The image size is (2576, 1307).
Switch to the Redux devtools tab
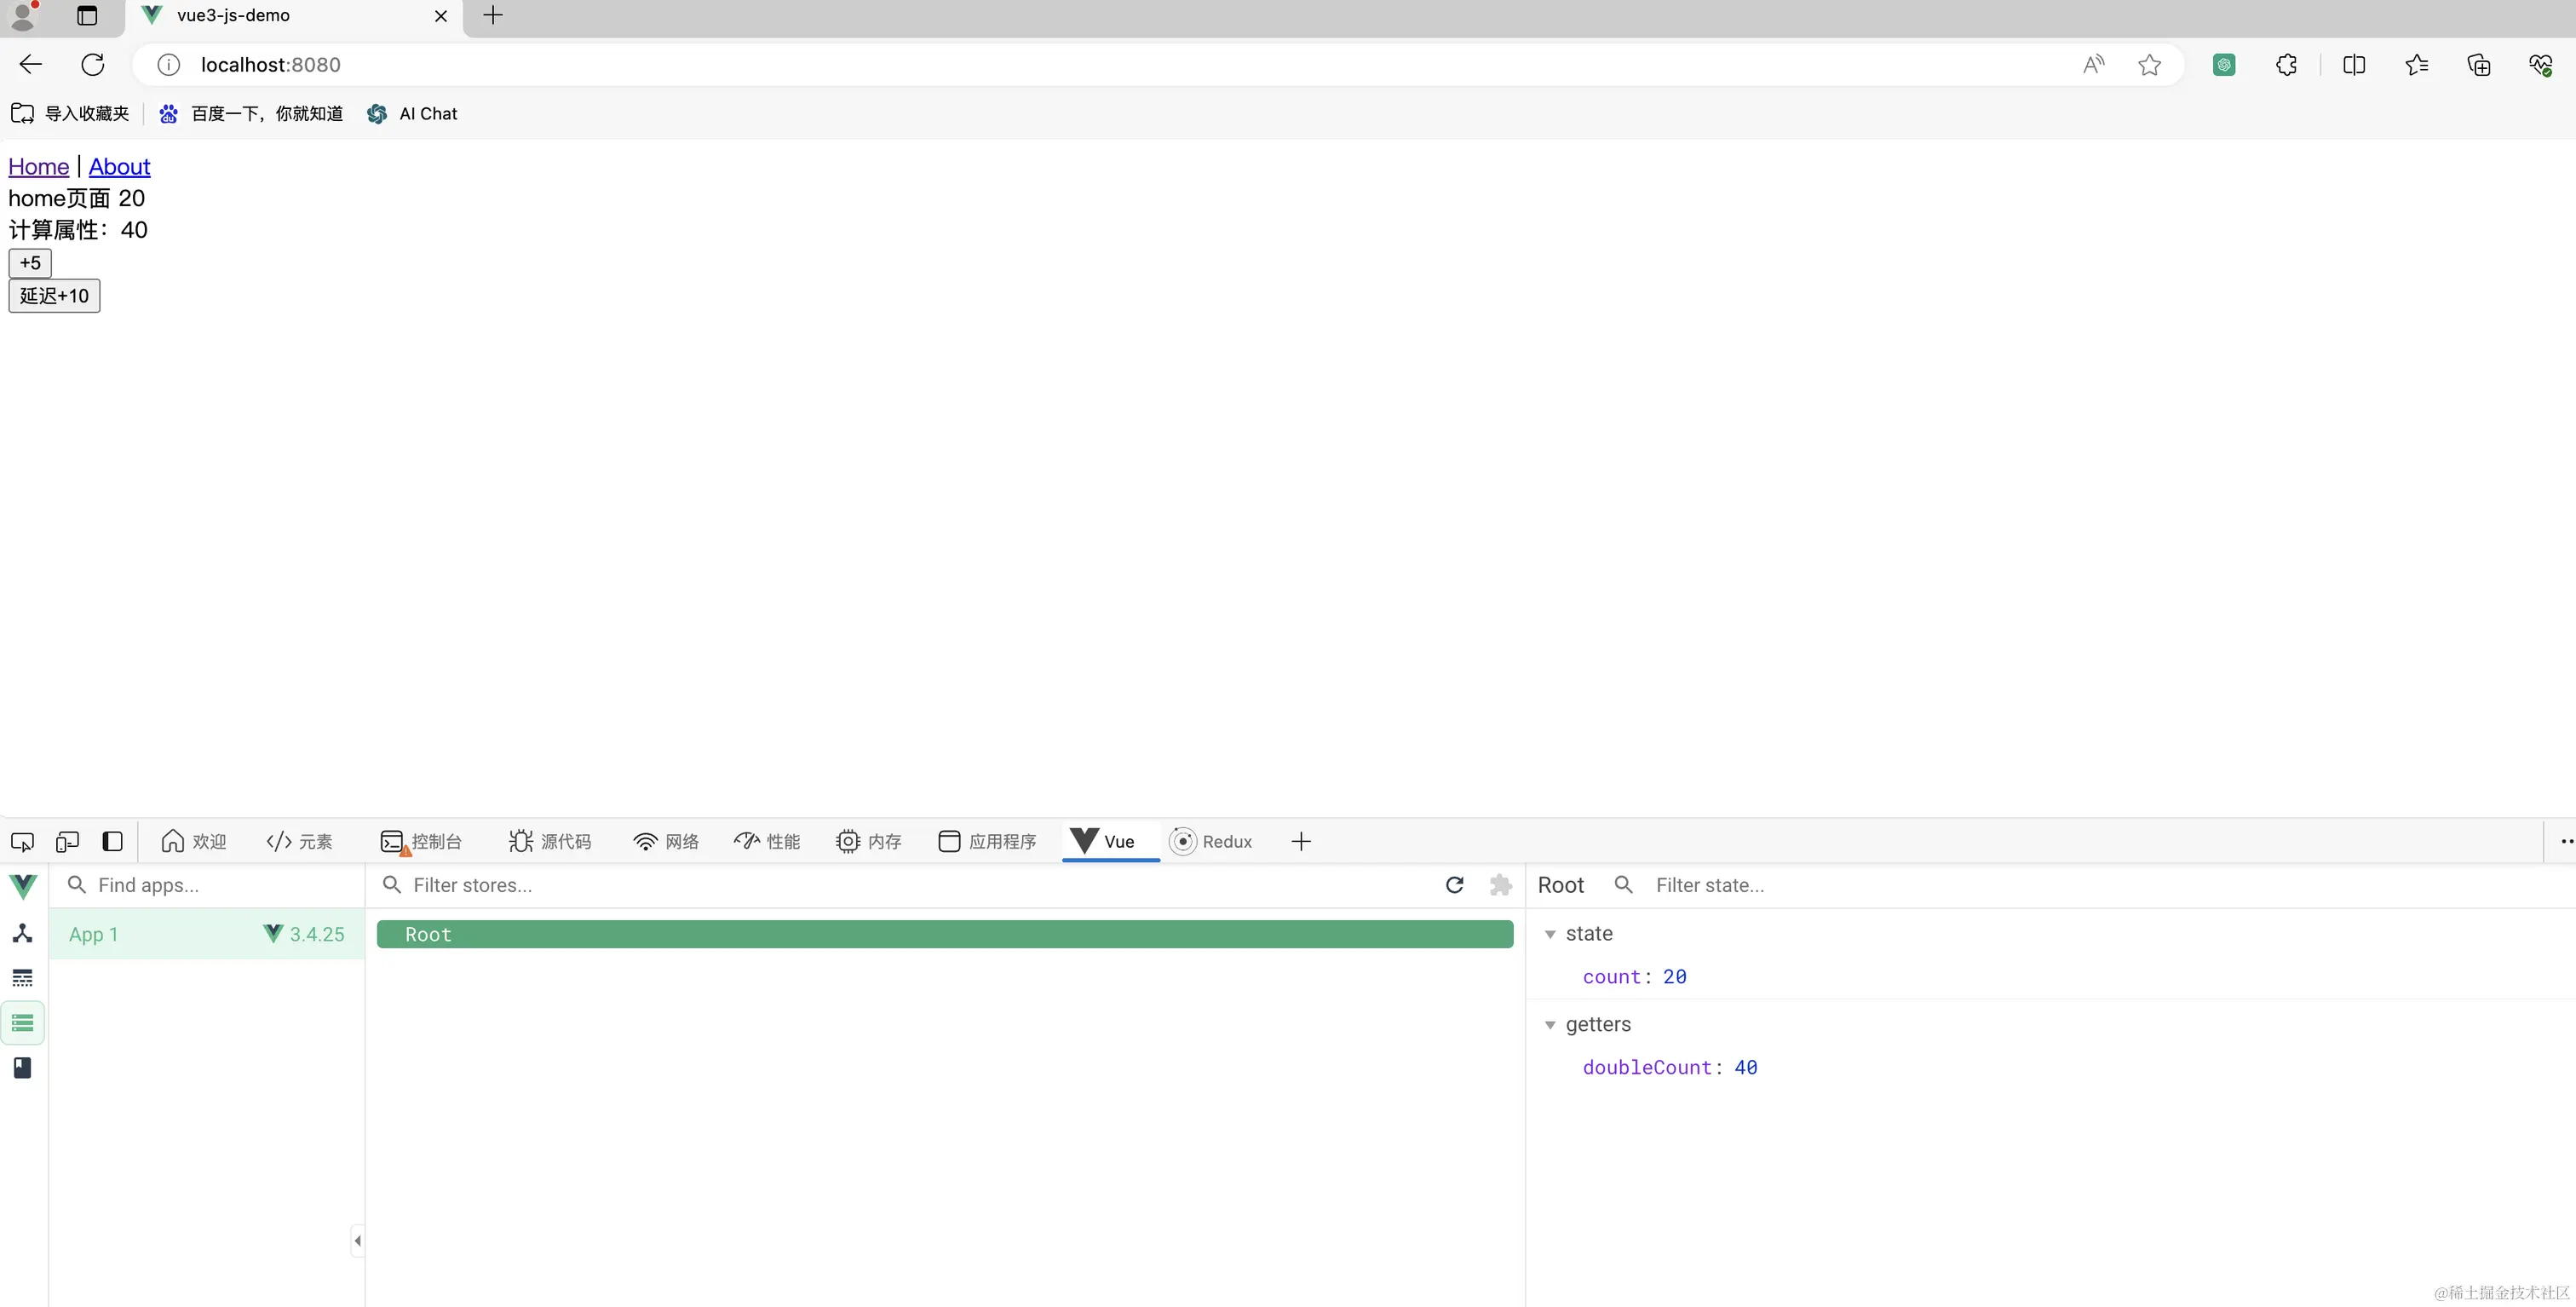tap(1211, 841)
